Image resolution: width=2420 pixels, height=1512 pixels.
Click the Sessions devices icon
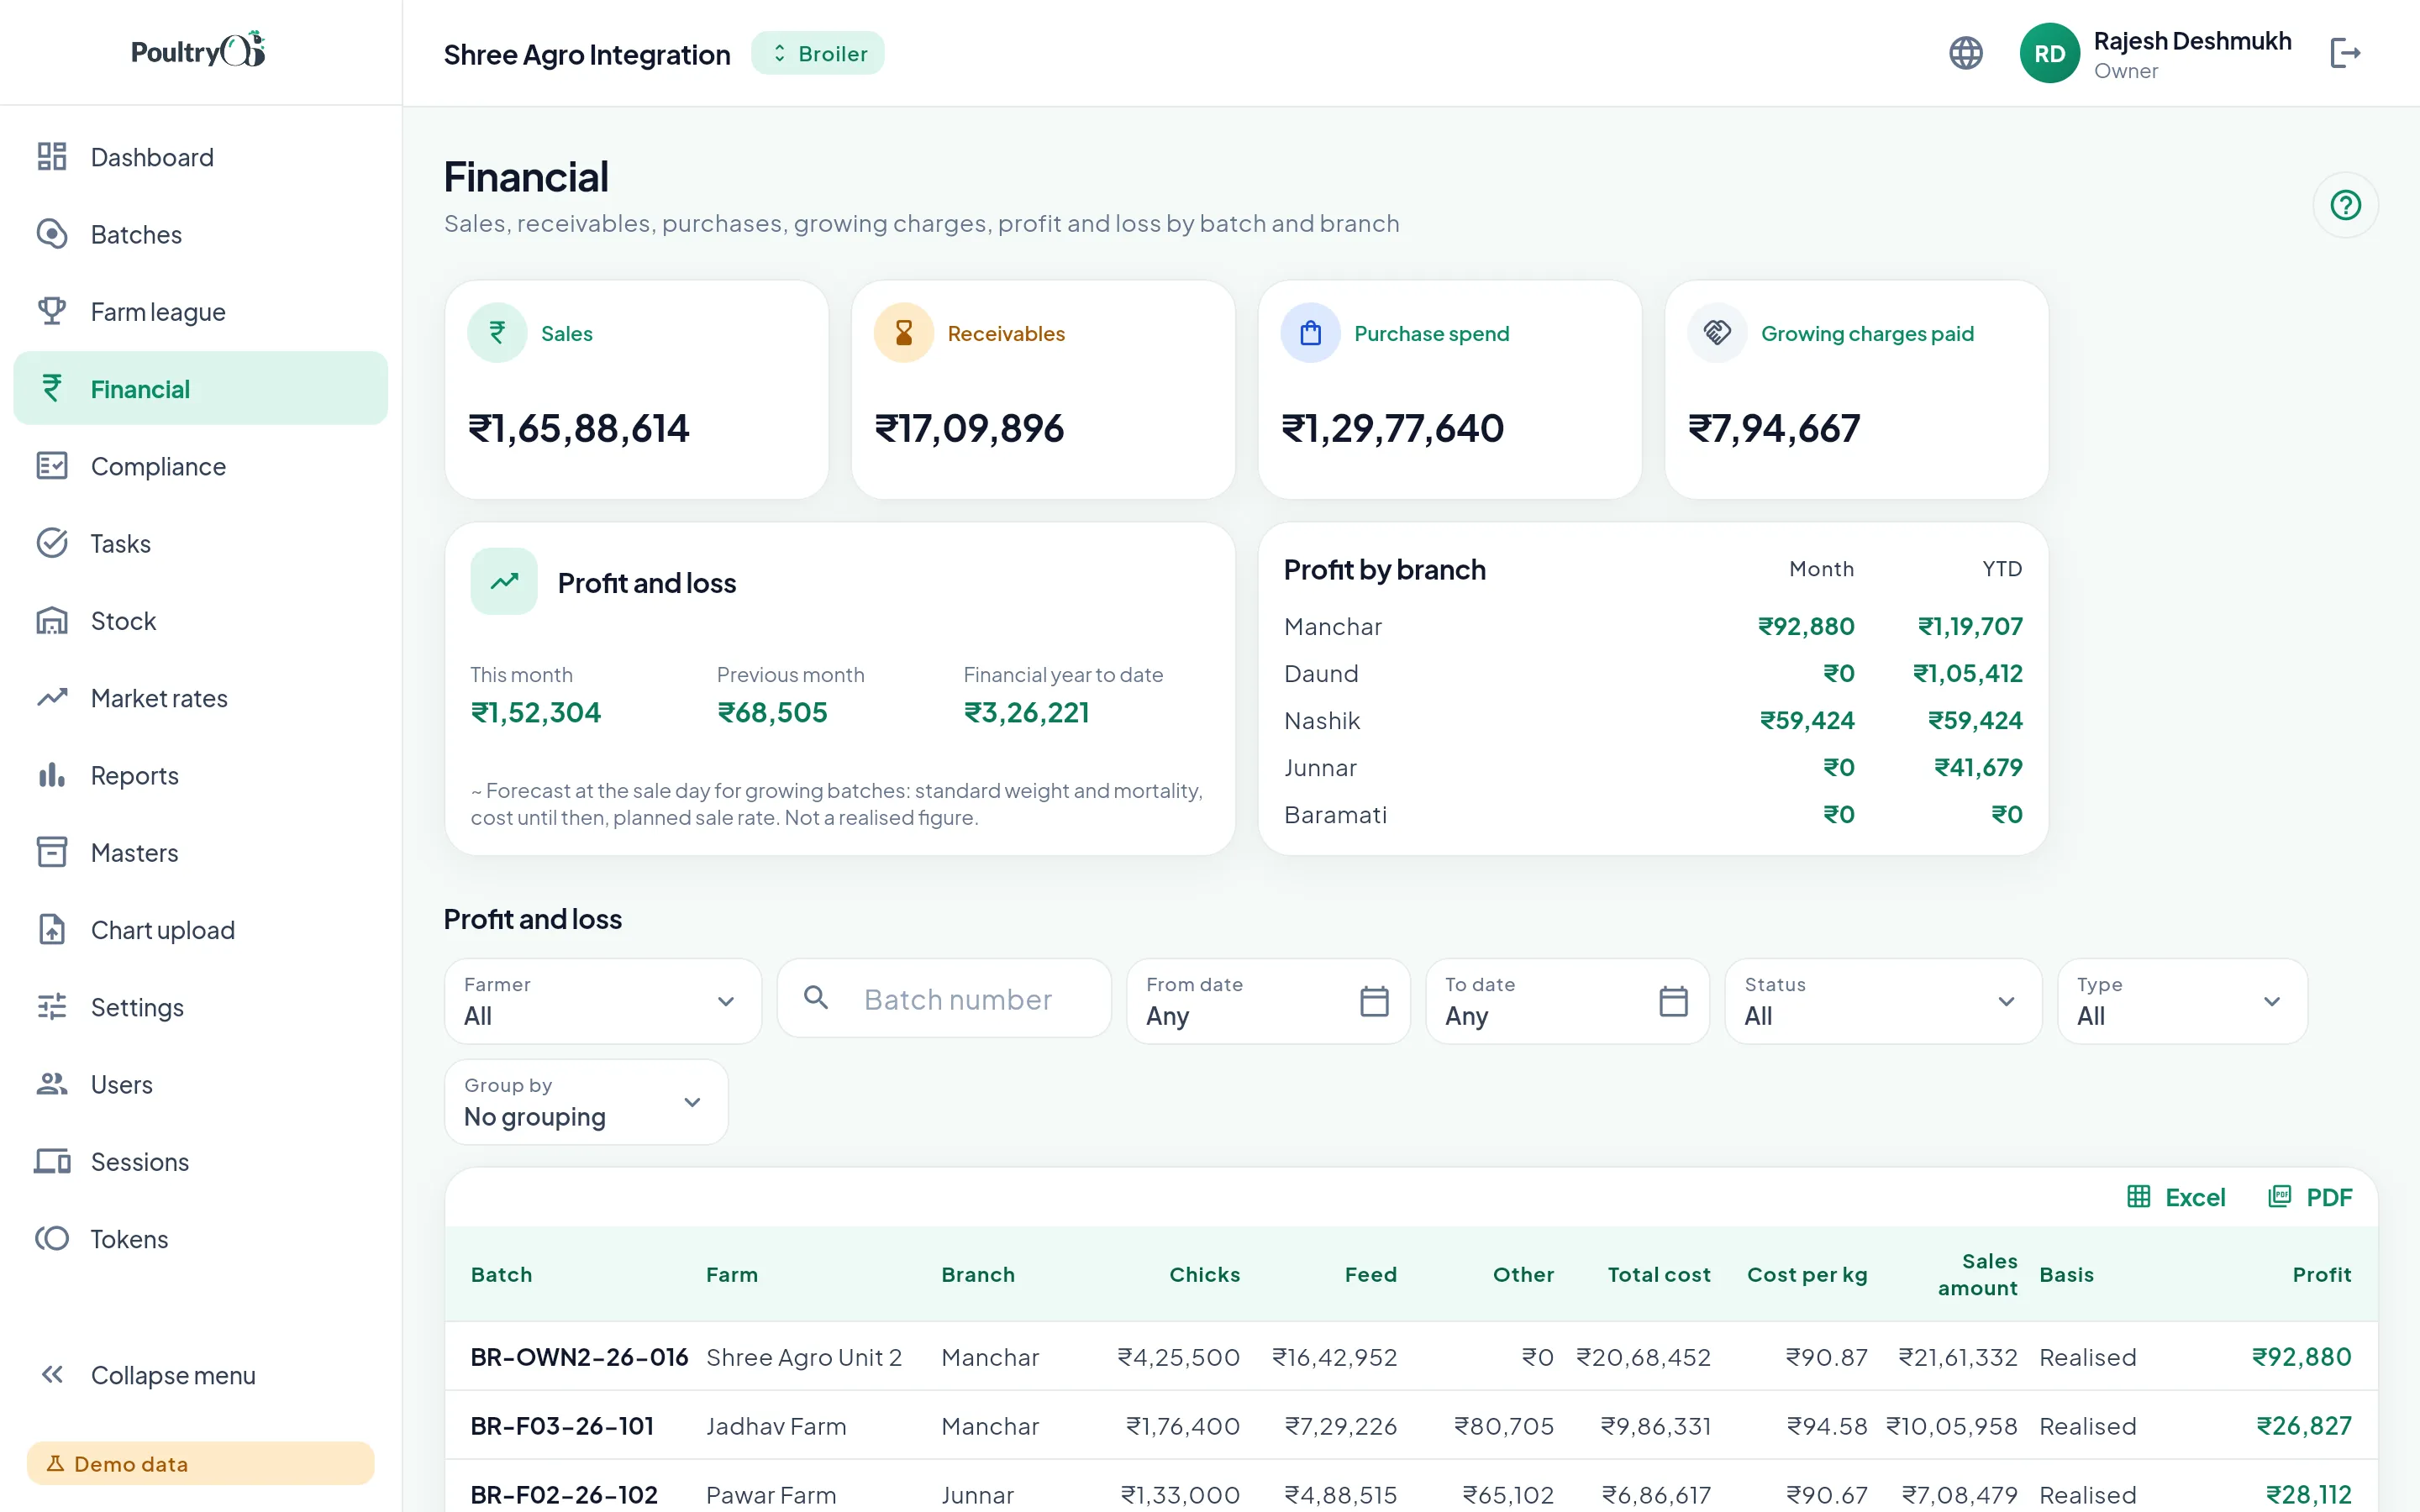coord(52,1161)
